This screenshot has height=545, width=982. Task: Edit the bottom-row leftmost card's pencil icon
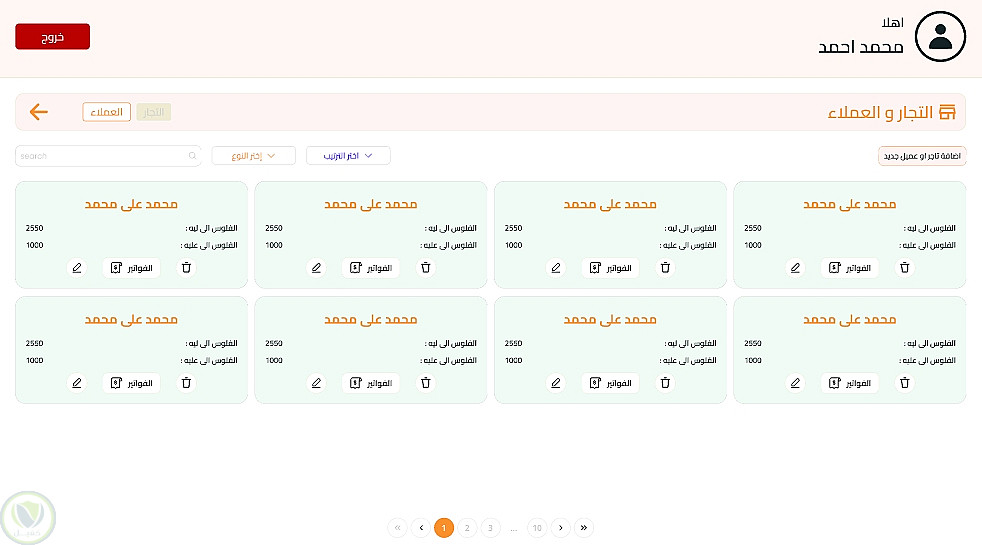(77, 383)
